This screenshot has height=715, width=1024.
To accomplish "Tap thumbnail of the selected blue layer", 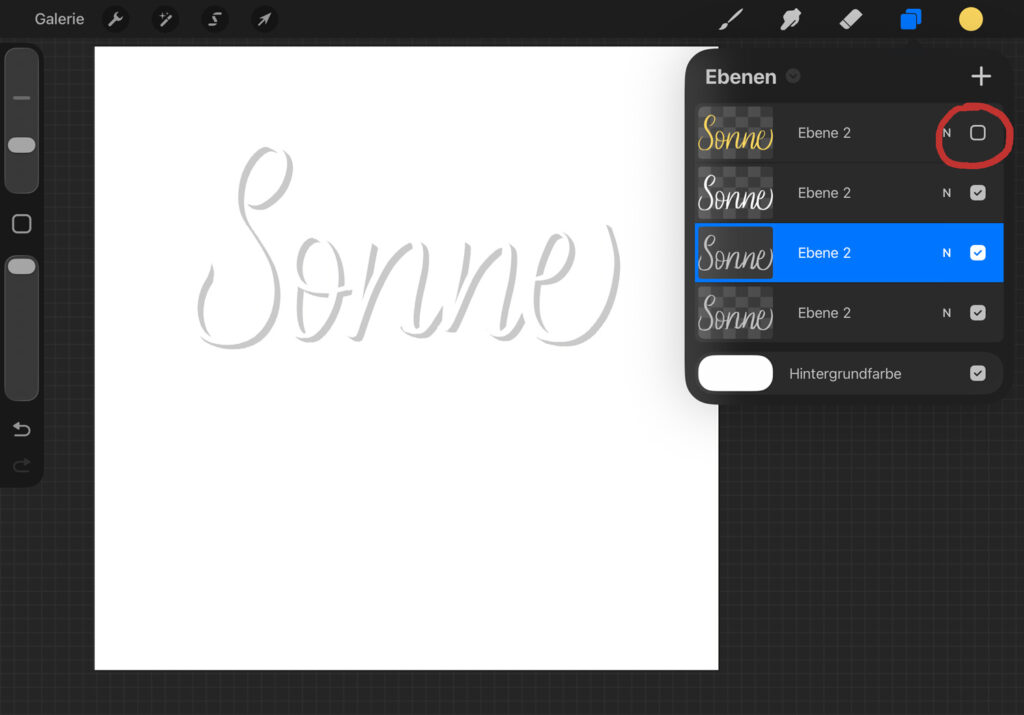I will (735, 253).
